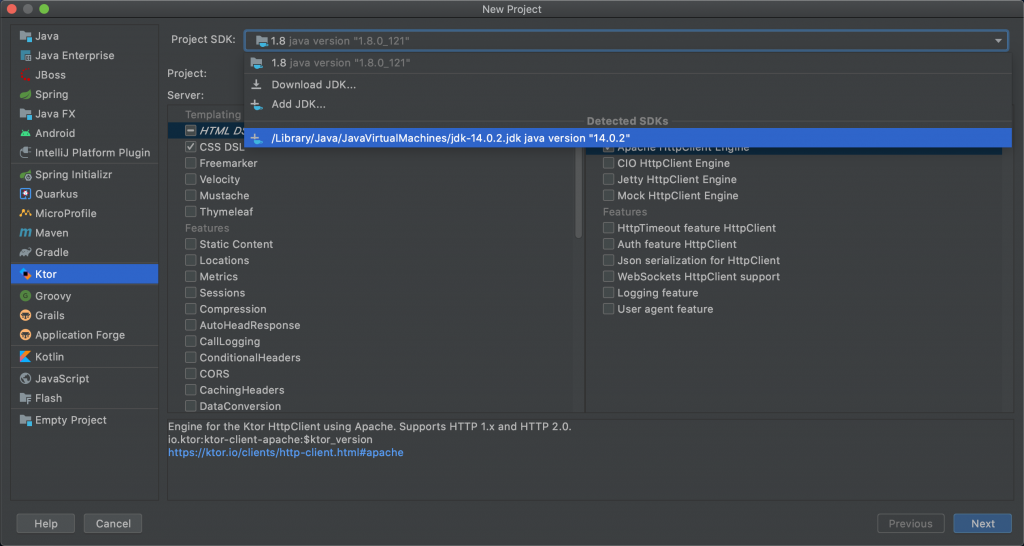This screenshot has height=546, width=1024.
Task: Check the client Logging feature
Action: click(x=609, y=293)
